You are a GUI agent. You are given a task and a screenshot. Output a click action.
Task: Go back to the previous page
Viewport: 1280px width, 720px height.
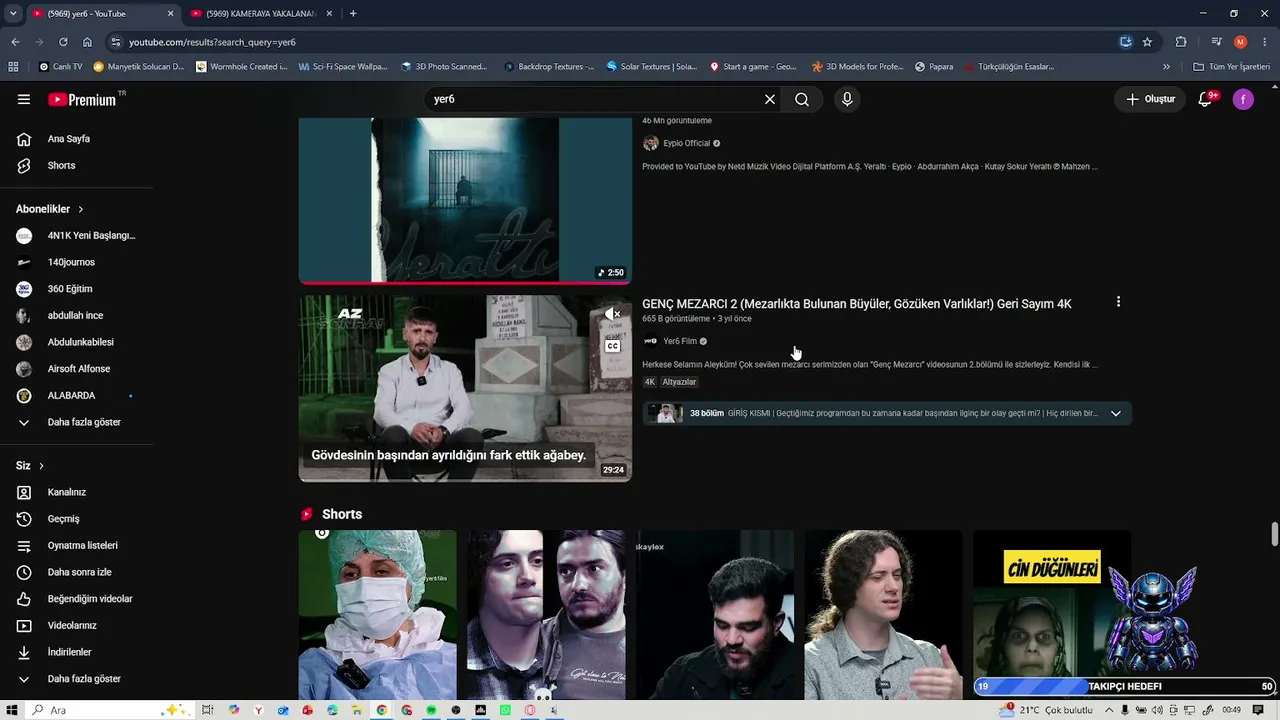[x=15, y=42]
